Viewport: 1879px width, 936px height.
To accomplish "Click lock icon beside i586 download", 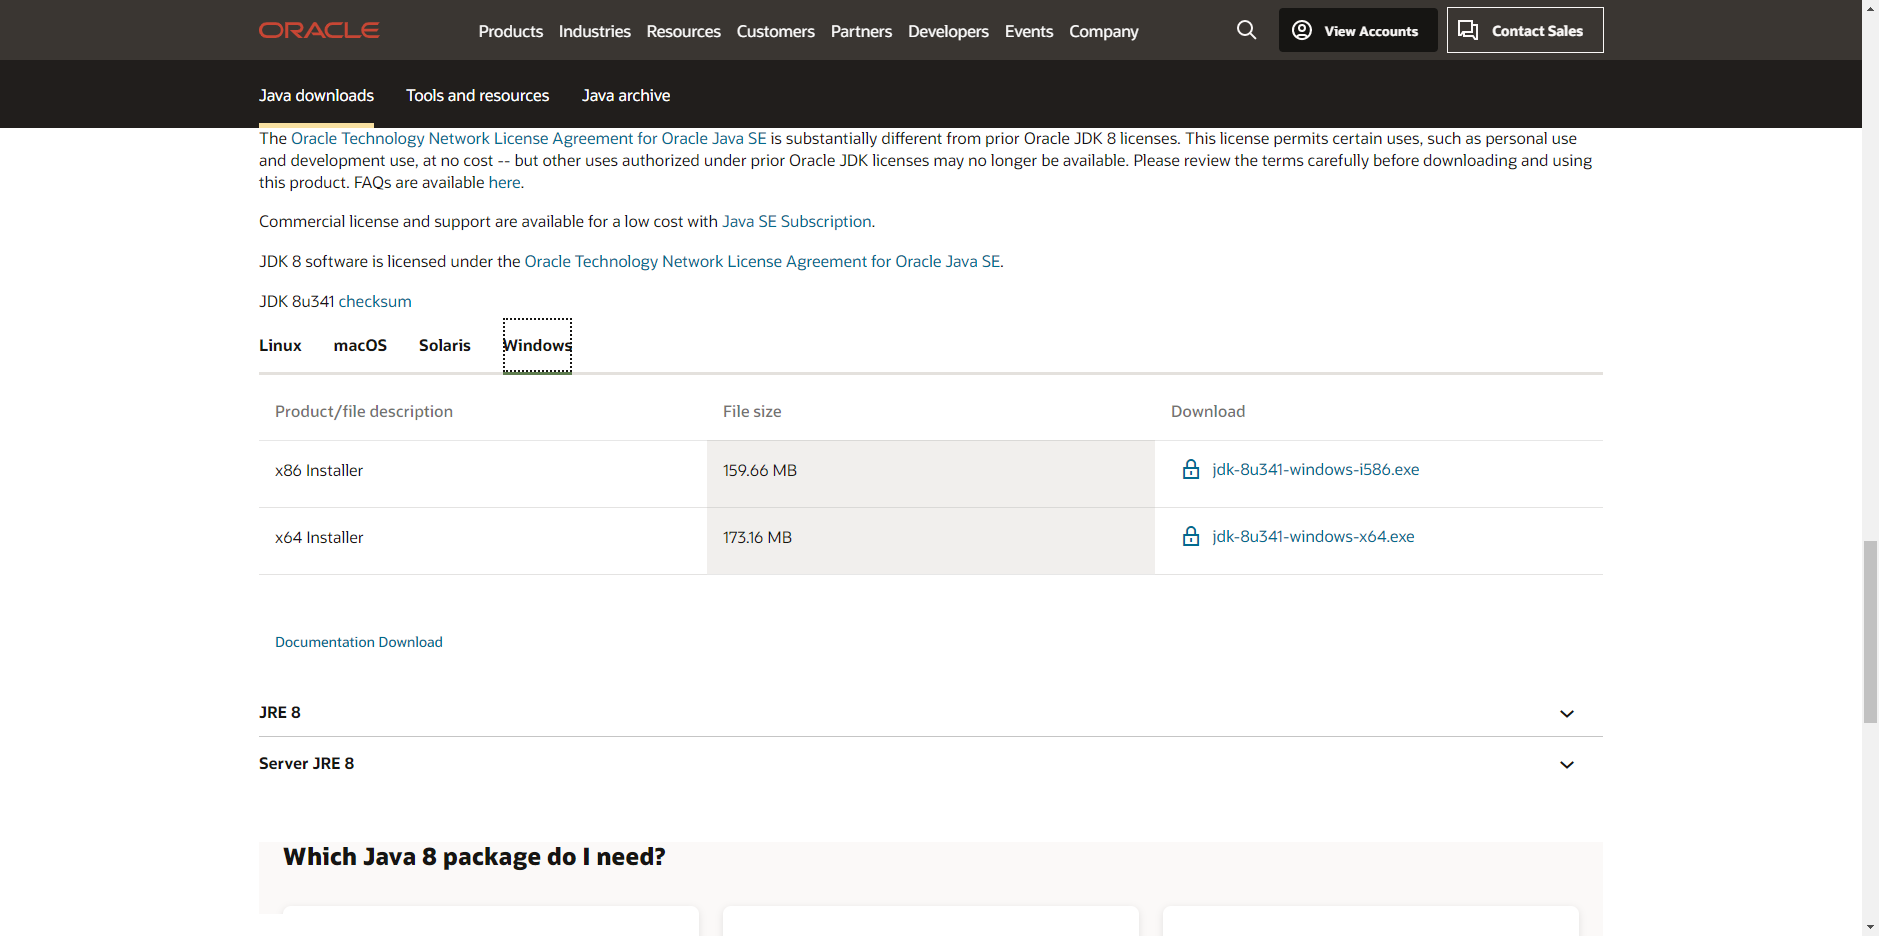I will 1191,470.
